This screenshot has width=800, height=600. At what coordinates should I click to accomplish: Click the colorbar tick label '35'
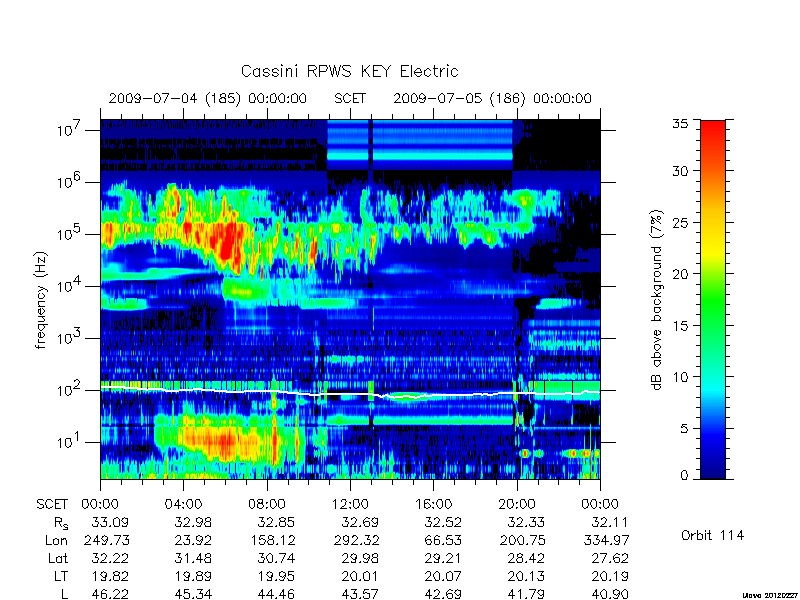[x=679, y=124]
